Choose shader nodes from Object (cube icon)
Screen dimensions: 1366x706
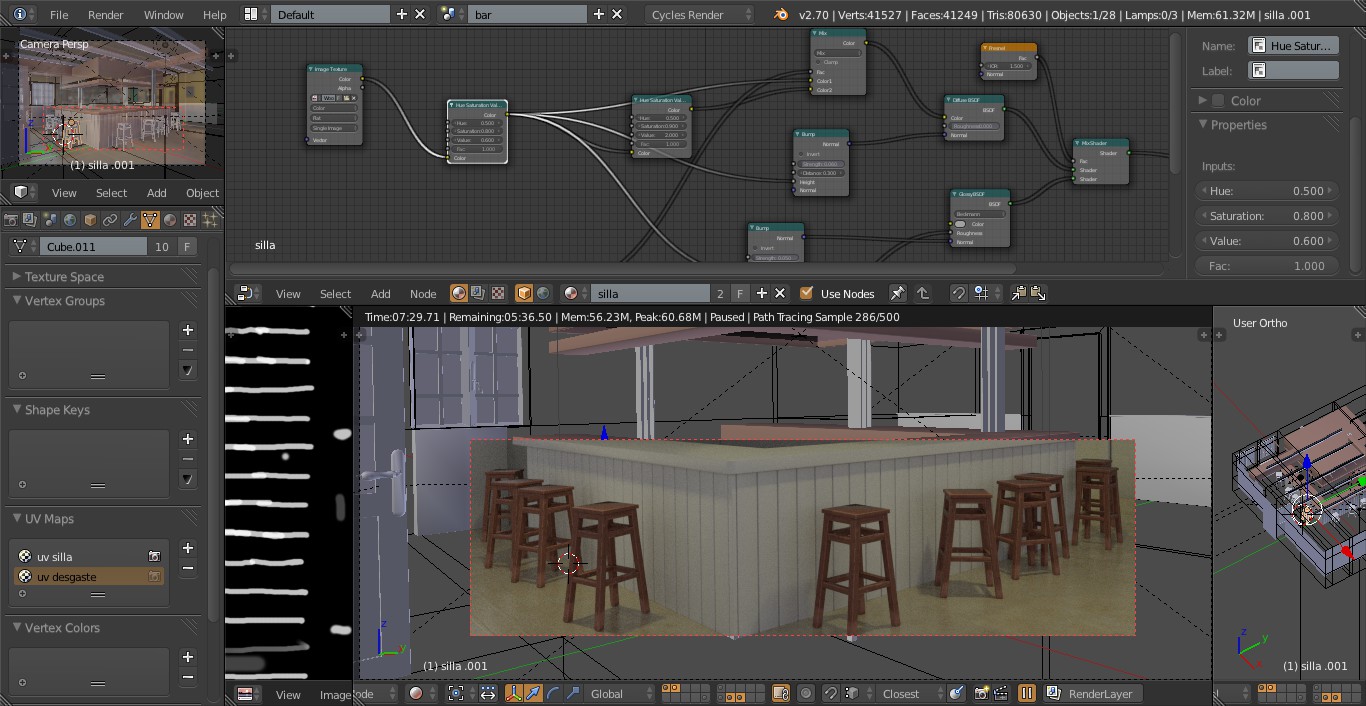[524, 293]
